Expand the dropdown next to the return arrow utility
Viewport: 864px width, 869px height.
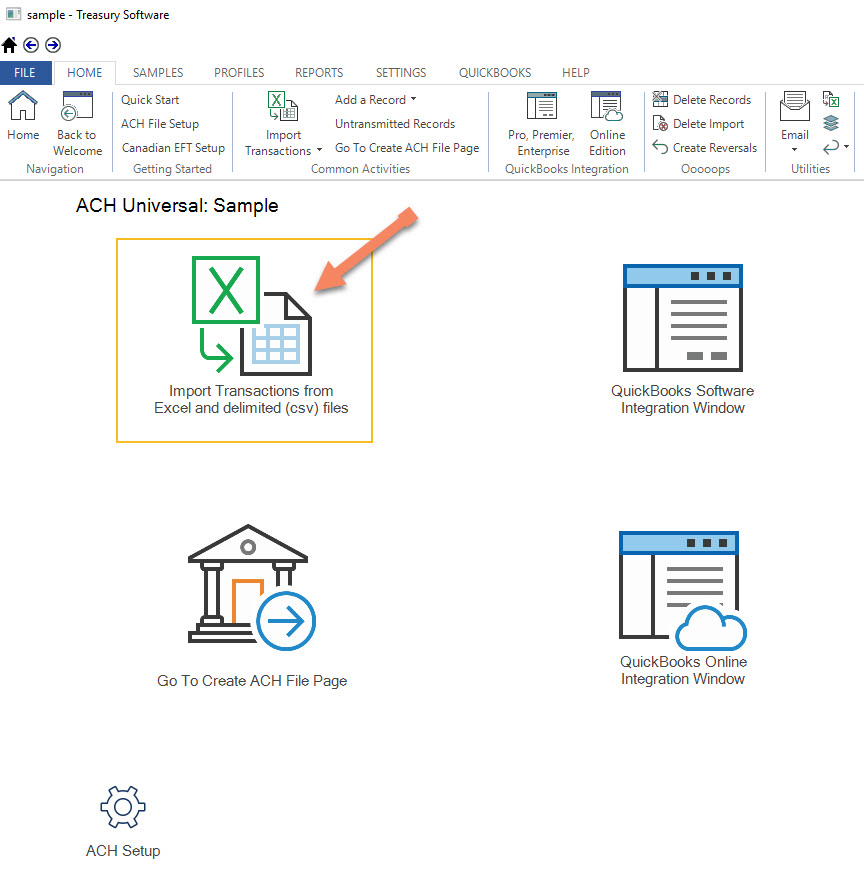click(x=846, y=146)
